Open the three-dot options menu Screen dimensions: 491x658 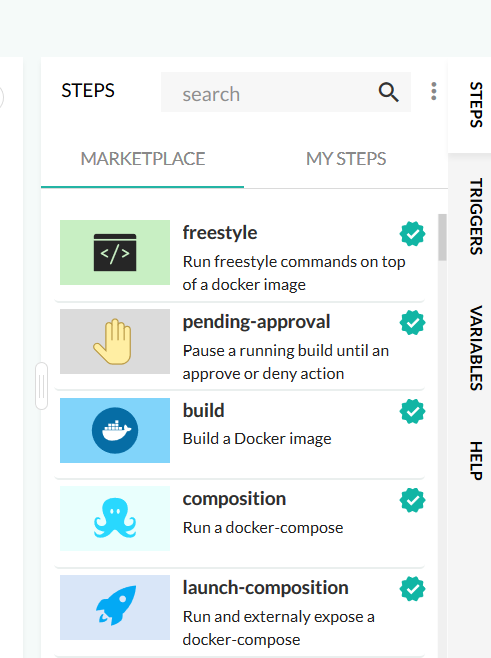point(434,91)
